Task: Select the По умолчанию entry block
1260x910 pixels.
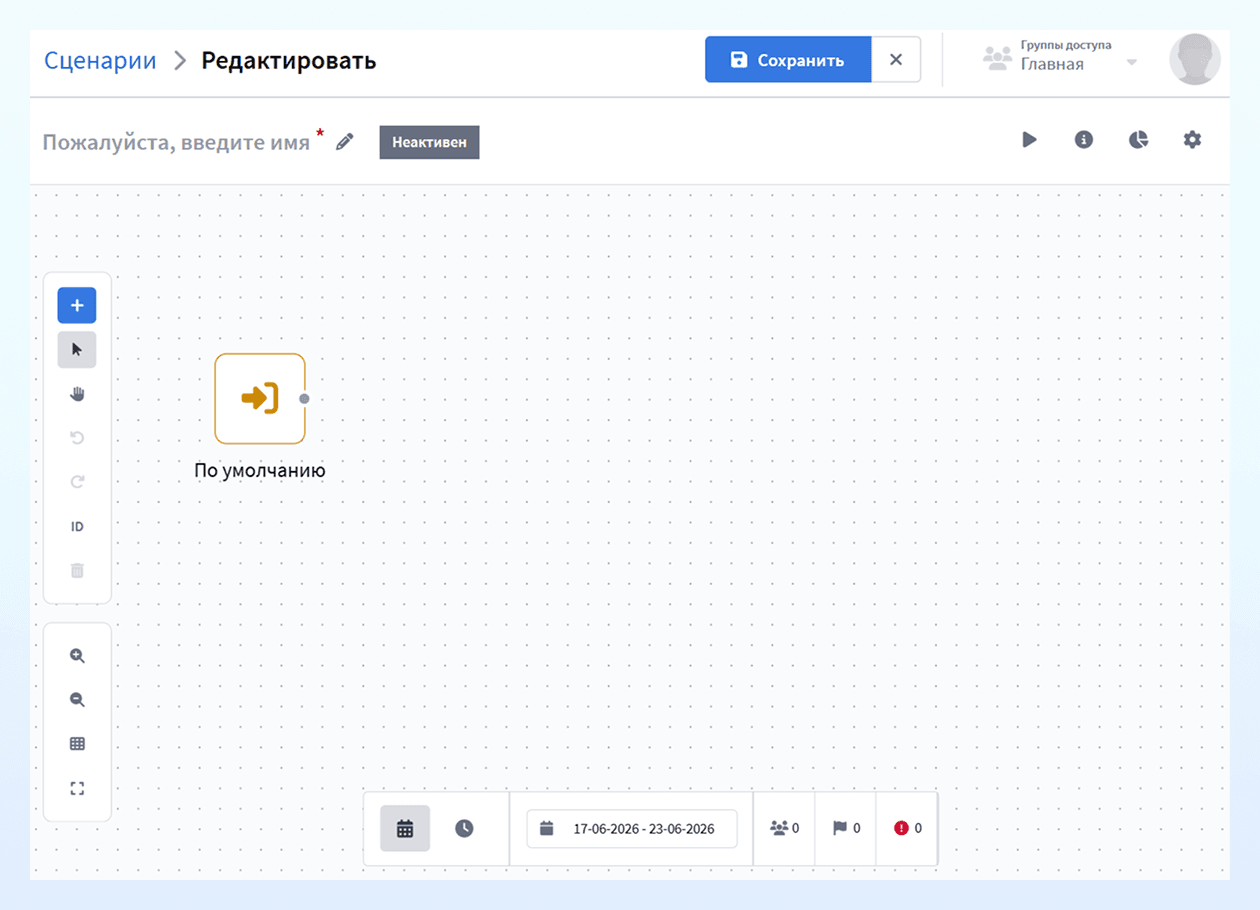Action: point(260,398)
